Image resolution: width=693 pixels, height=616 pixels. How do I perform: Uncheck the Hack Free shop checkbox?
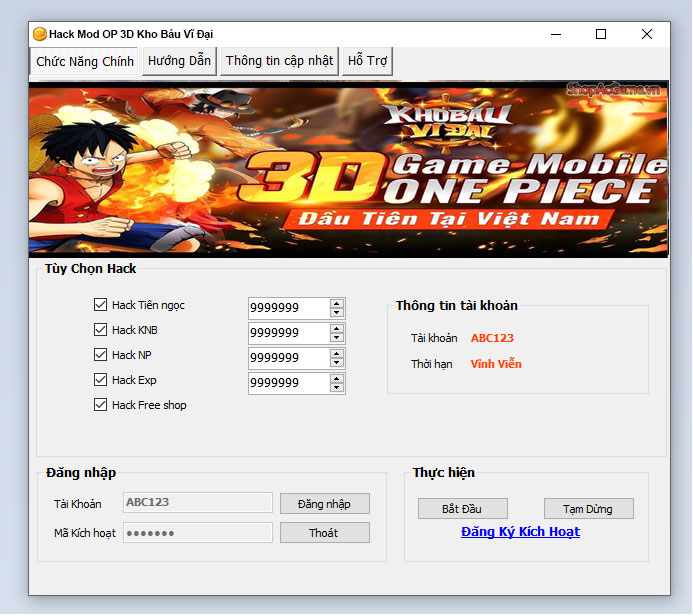click(x=100, y=405)
